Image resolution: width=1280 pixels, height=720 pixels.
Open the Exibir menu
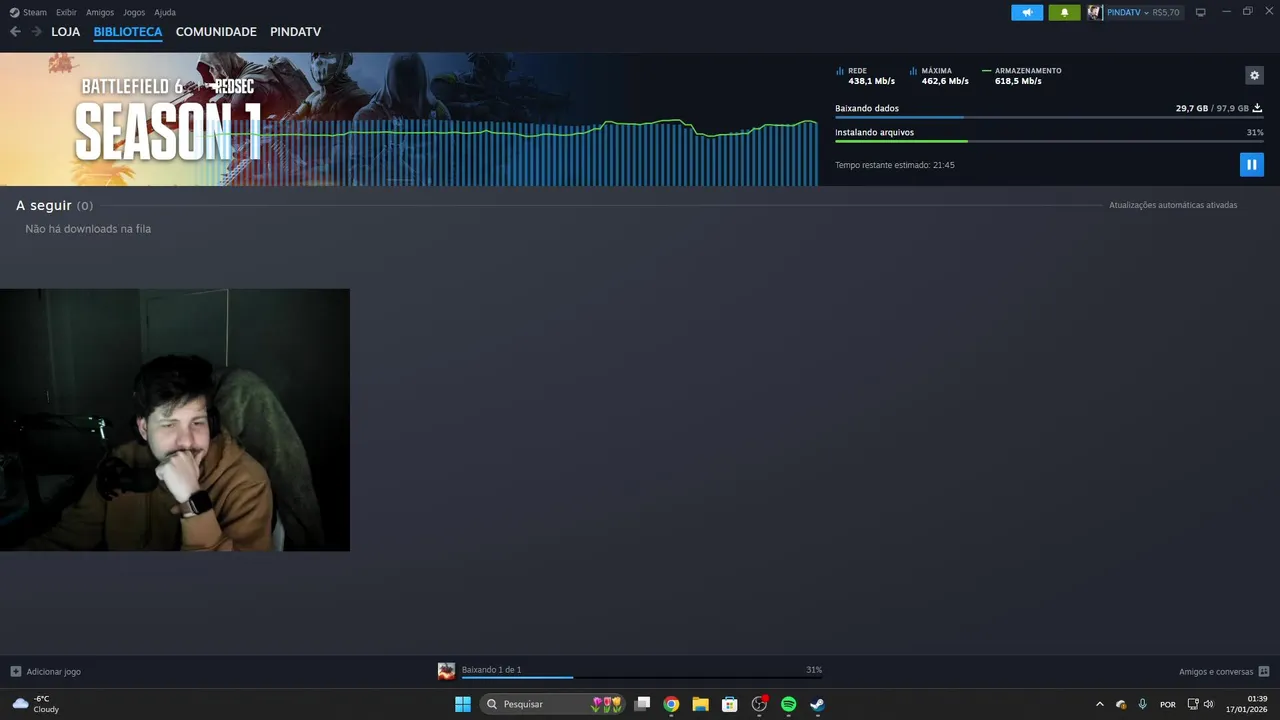tap(66, 12)
